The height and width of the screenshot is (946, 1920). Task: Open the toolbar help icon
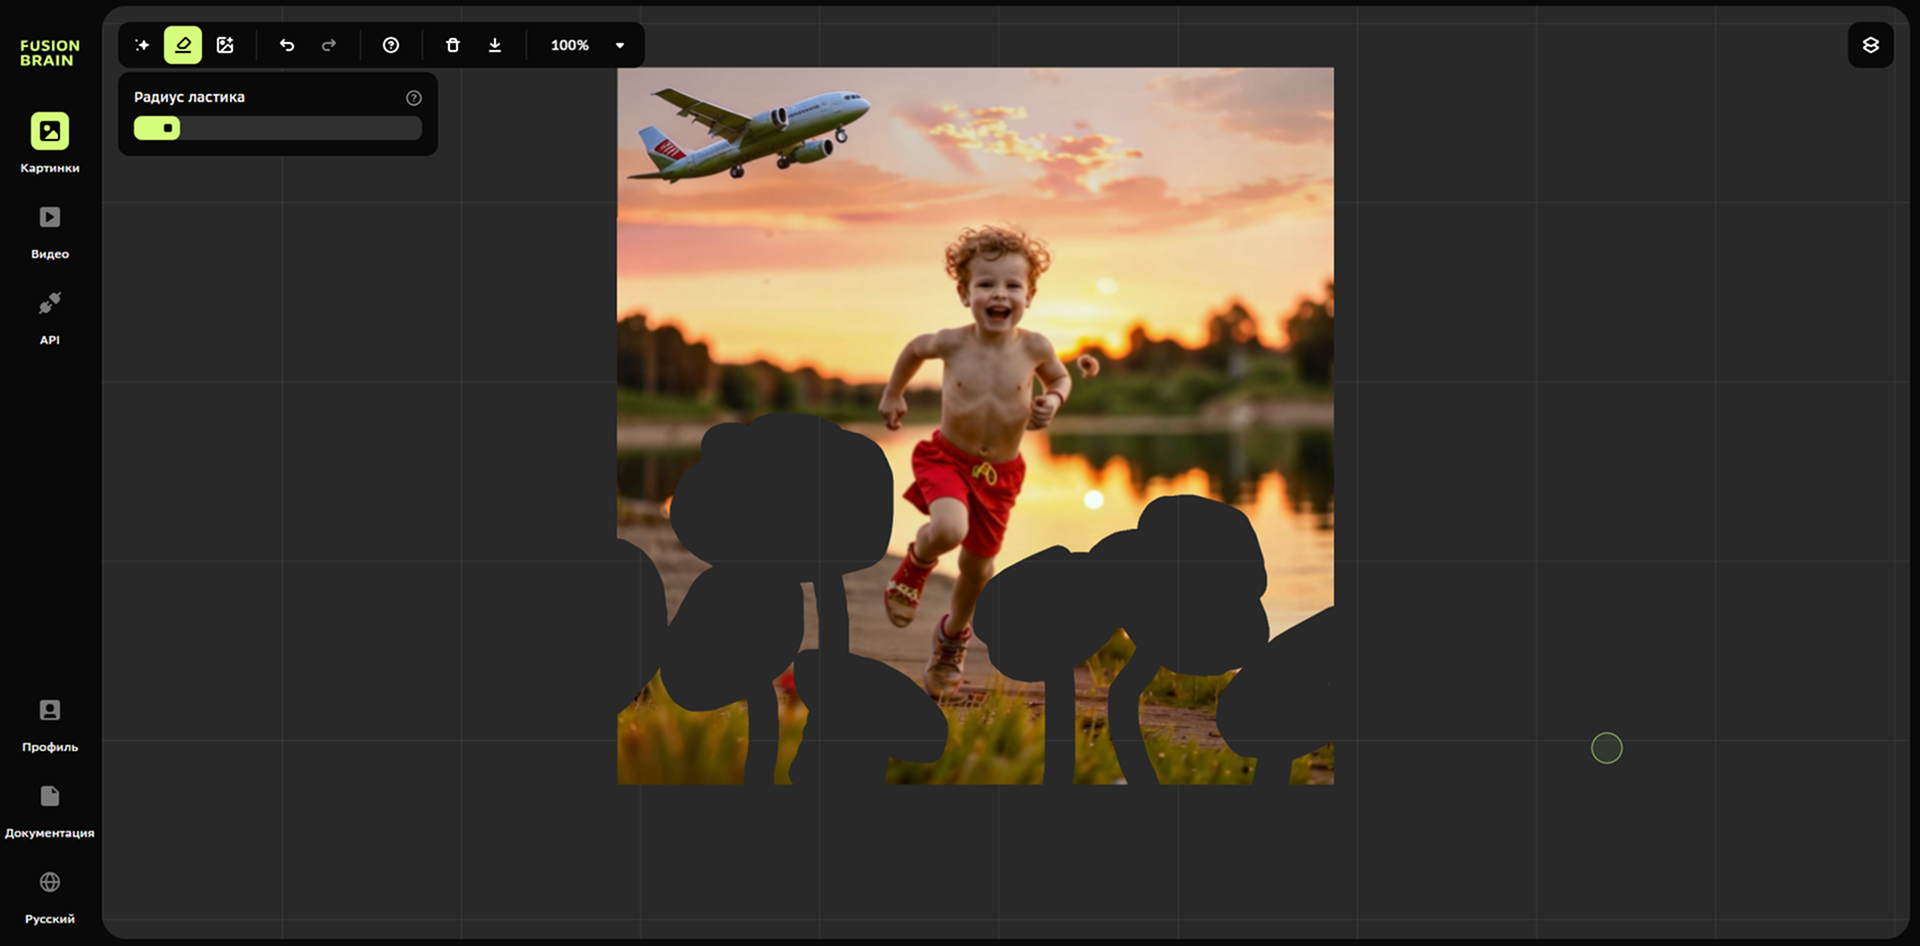pyautogui.click(x=391, y=45)
